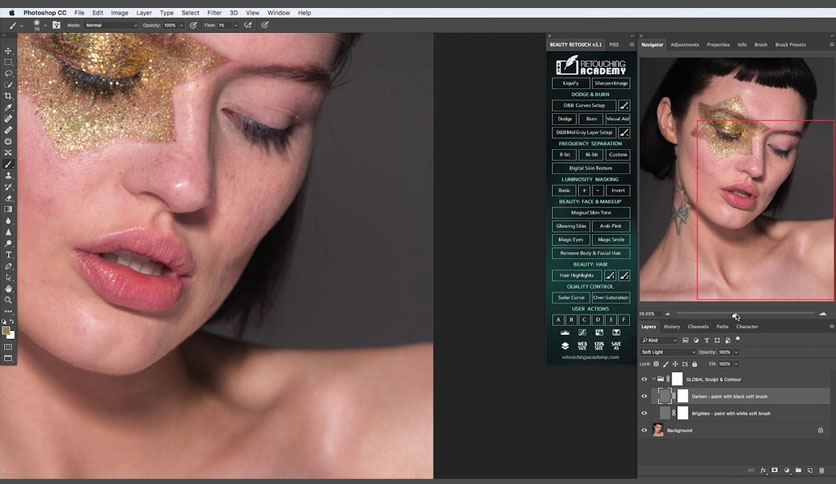Add a layer style with fx icon
The width and height of the screenshot is (836, 484).
pos(763,470)
